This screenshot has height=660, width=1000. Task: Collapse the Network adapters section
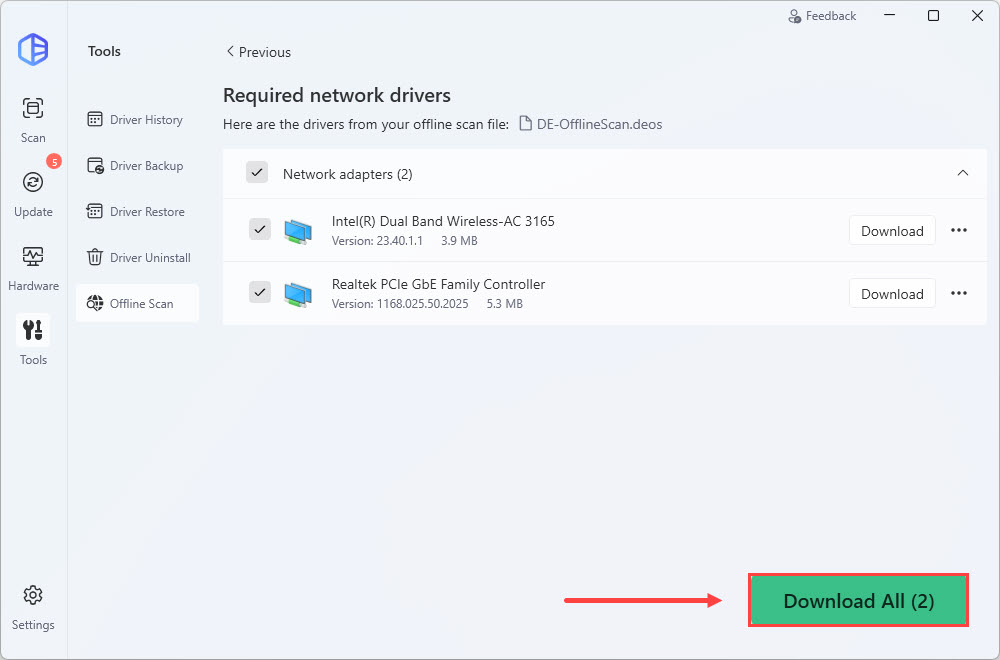pos(962,173)
